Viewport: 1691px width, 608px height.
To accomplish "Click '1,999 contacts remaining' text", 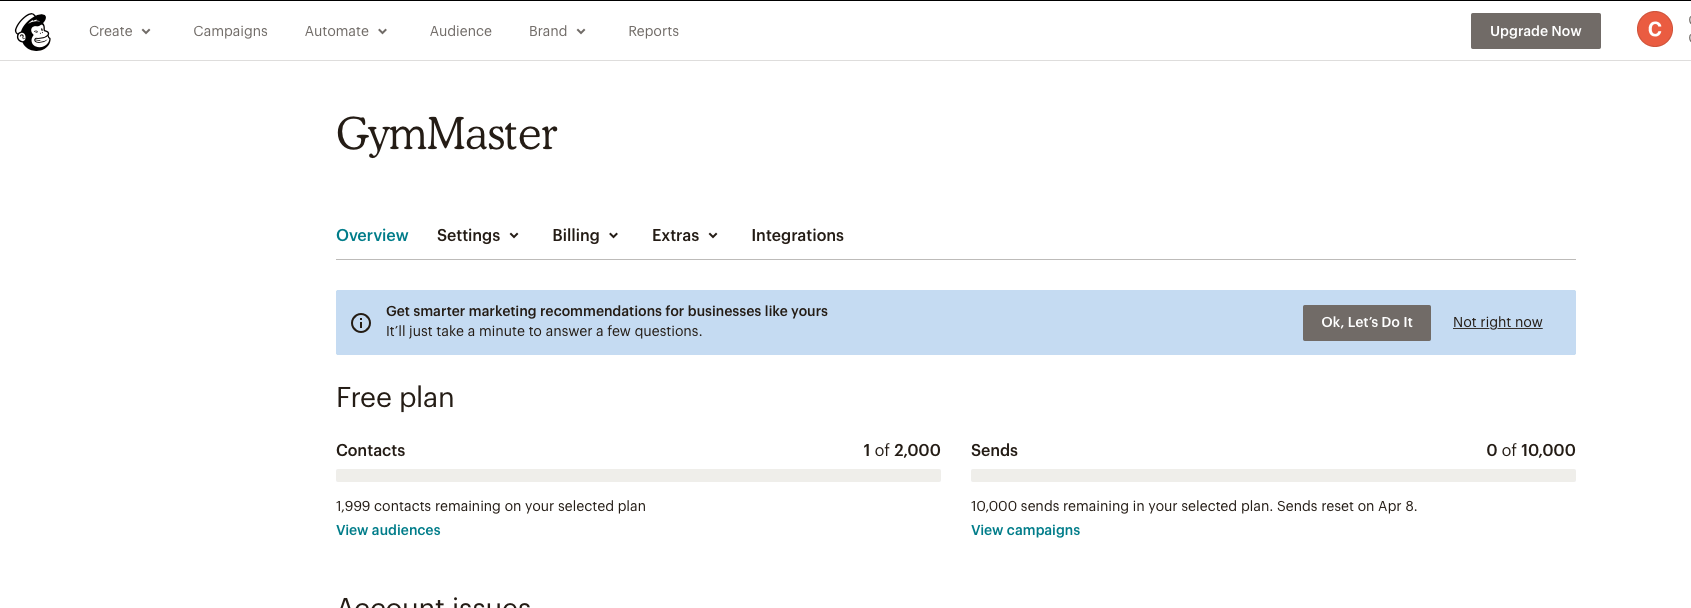I will pyautogui.click(x=491, y=506).
